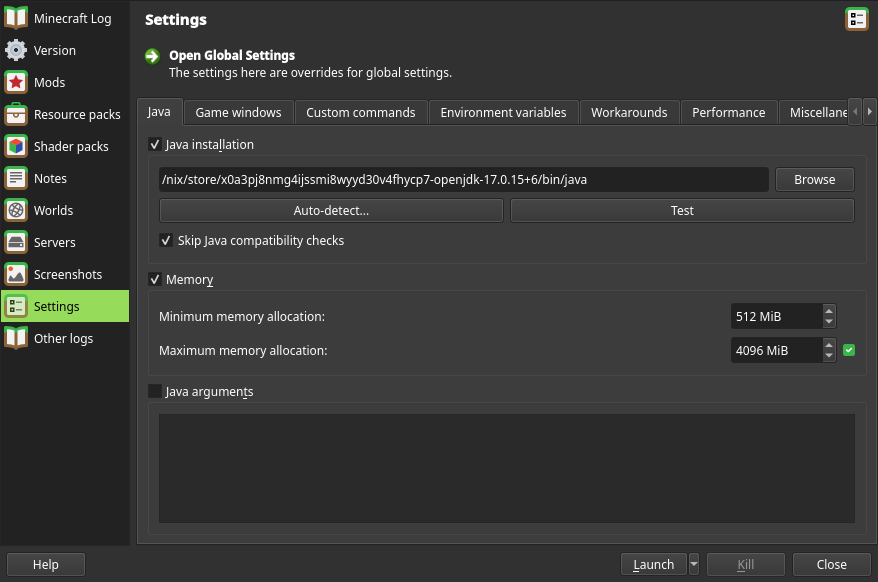This screenshot has height=582, width=878.
Task: View the instance Screenshots
Action: click(64, 274)
